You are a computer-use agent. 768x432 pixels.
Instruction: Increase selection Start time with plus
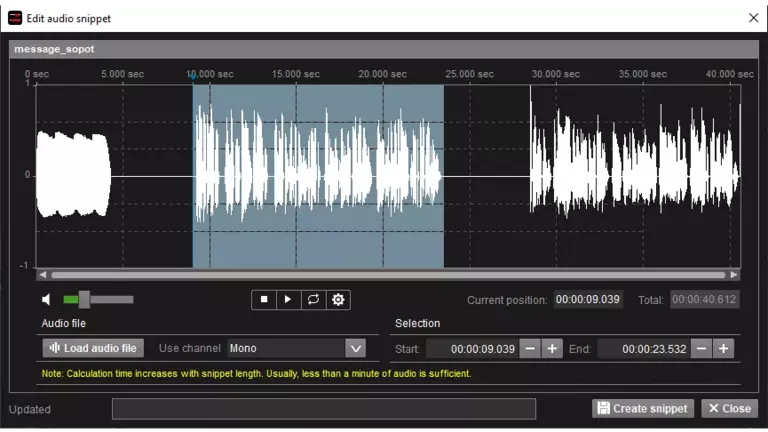pos(552,348)
